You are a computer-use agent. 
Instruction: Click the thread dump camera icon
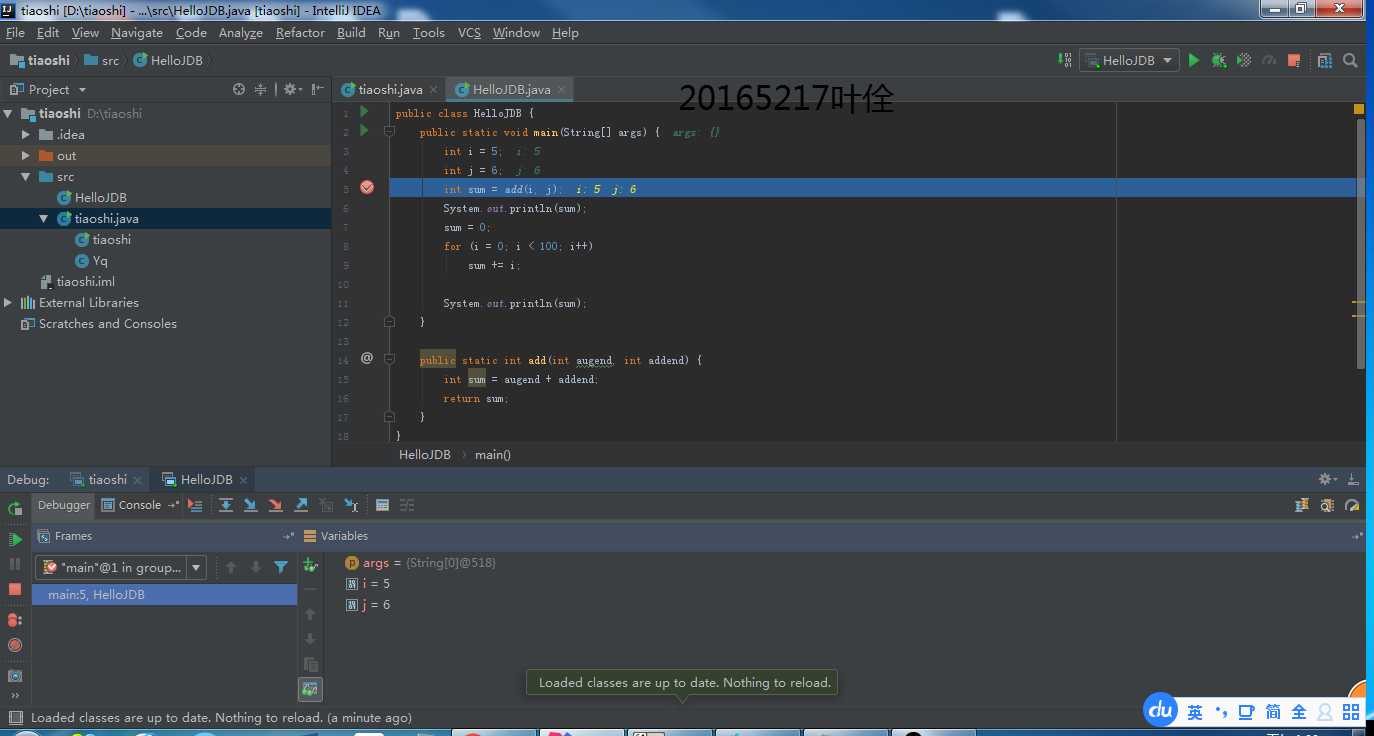tap(15, 676)
